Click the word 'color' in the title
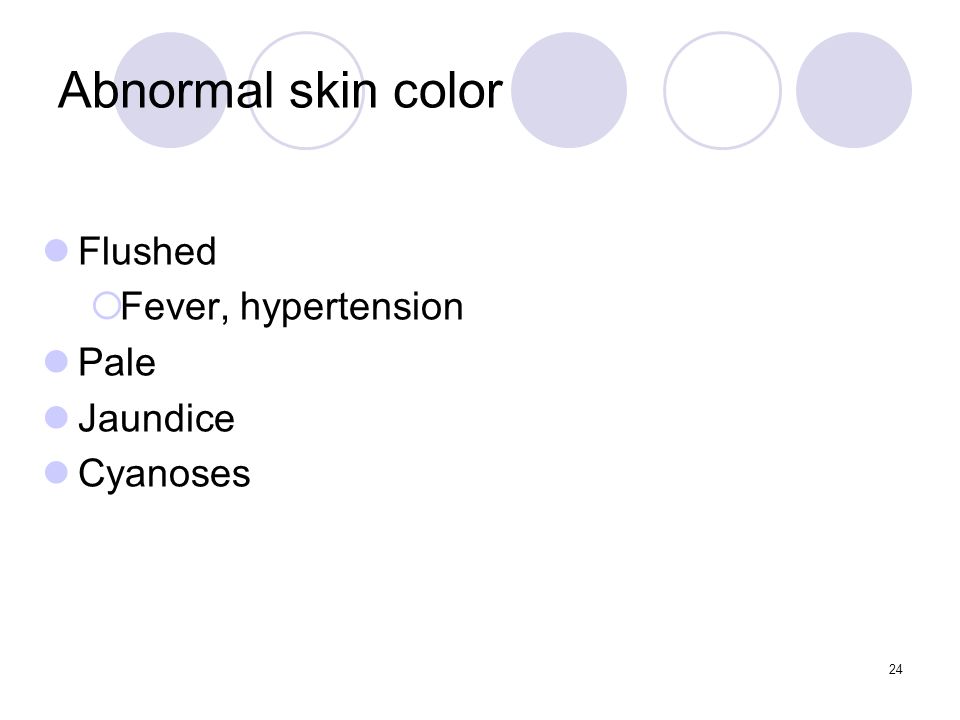Screen dimensions: 960x720 [448, 92]
